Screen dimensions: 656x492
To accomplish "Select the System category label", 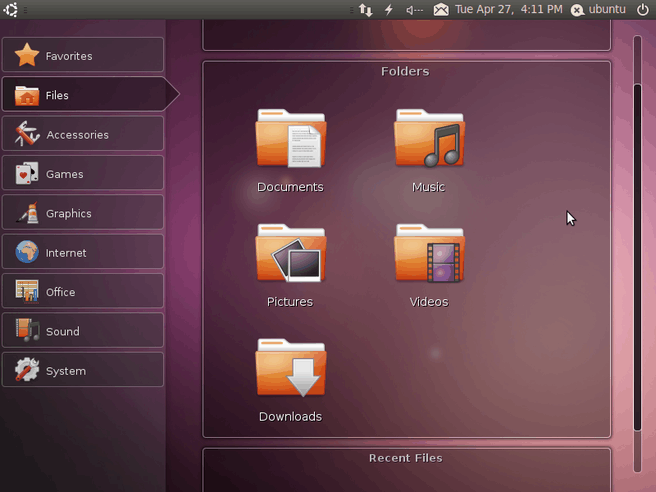I will pyautogui.click(x=66, y=371).
